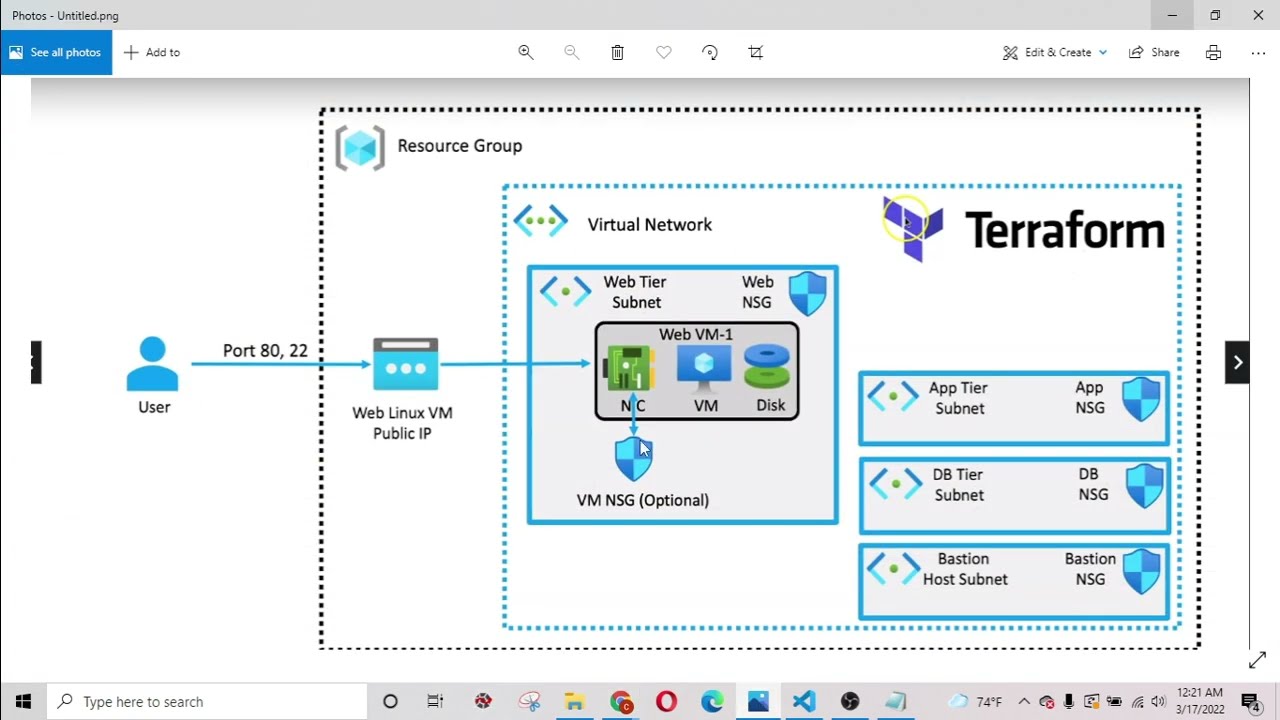Click the Terraform logo in the diagram
Viewport: 1280px width, 720px height.
coord(913,229)
